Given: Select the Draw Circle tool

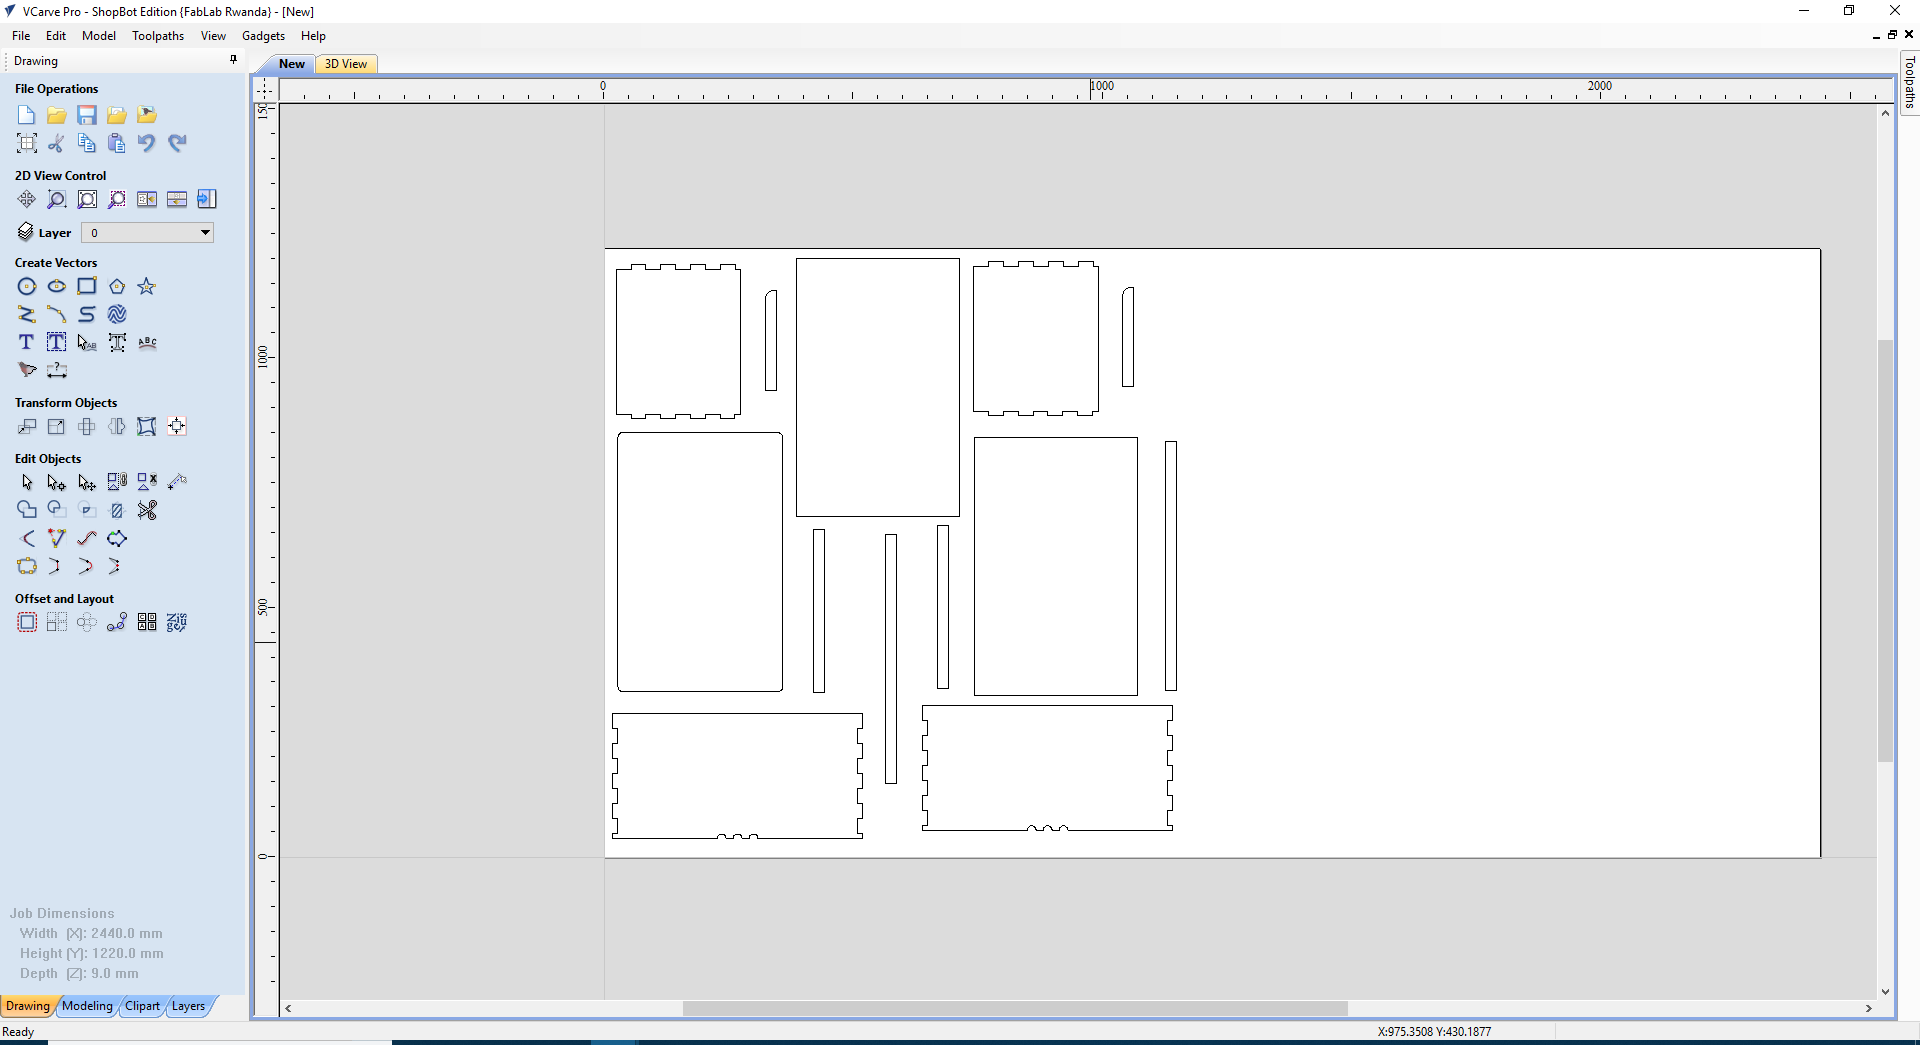Looking at the screenshot, I should coord(27,287).
